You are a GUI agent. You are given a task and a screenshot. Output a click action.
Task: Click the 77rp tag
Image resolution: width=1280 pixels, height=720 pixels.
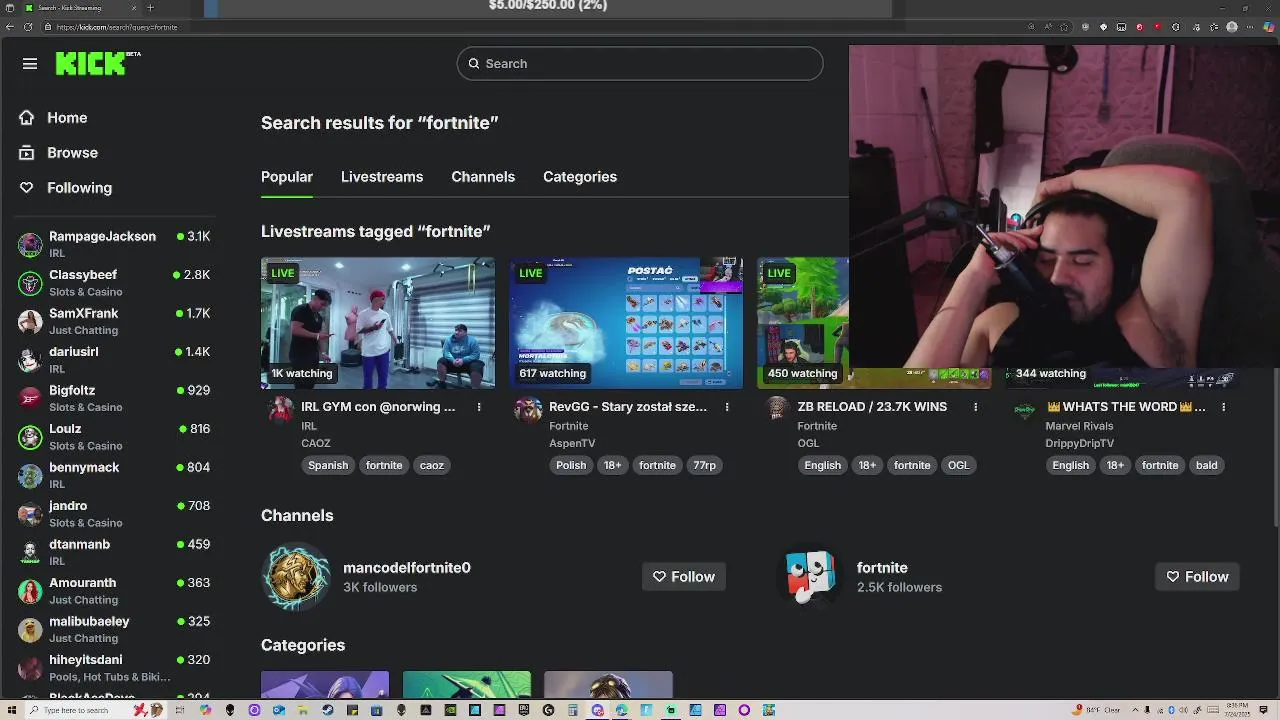(705, 465)
